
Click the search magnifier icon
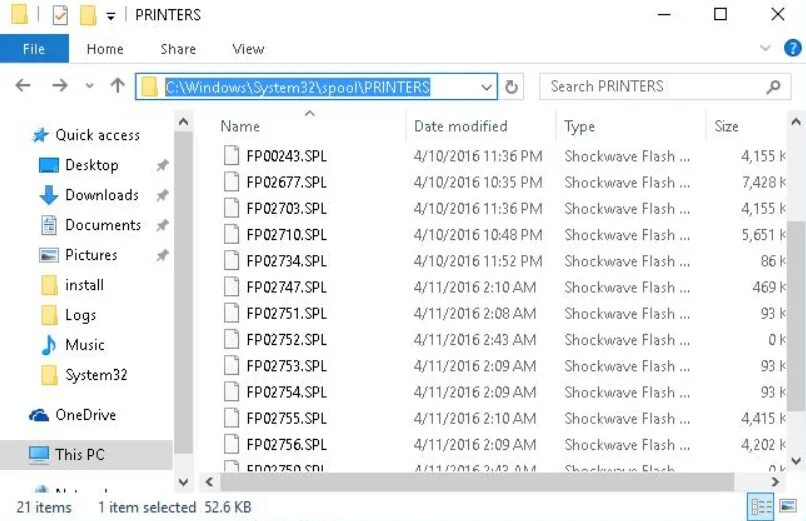[774, 87]
